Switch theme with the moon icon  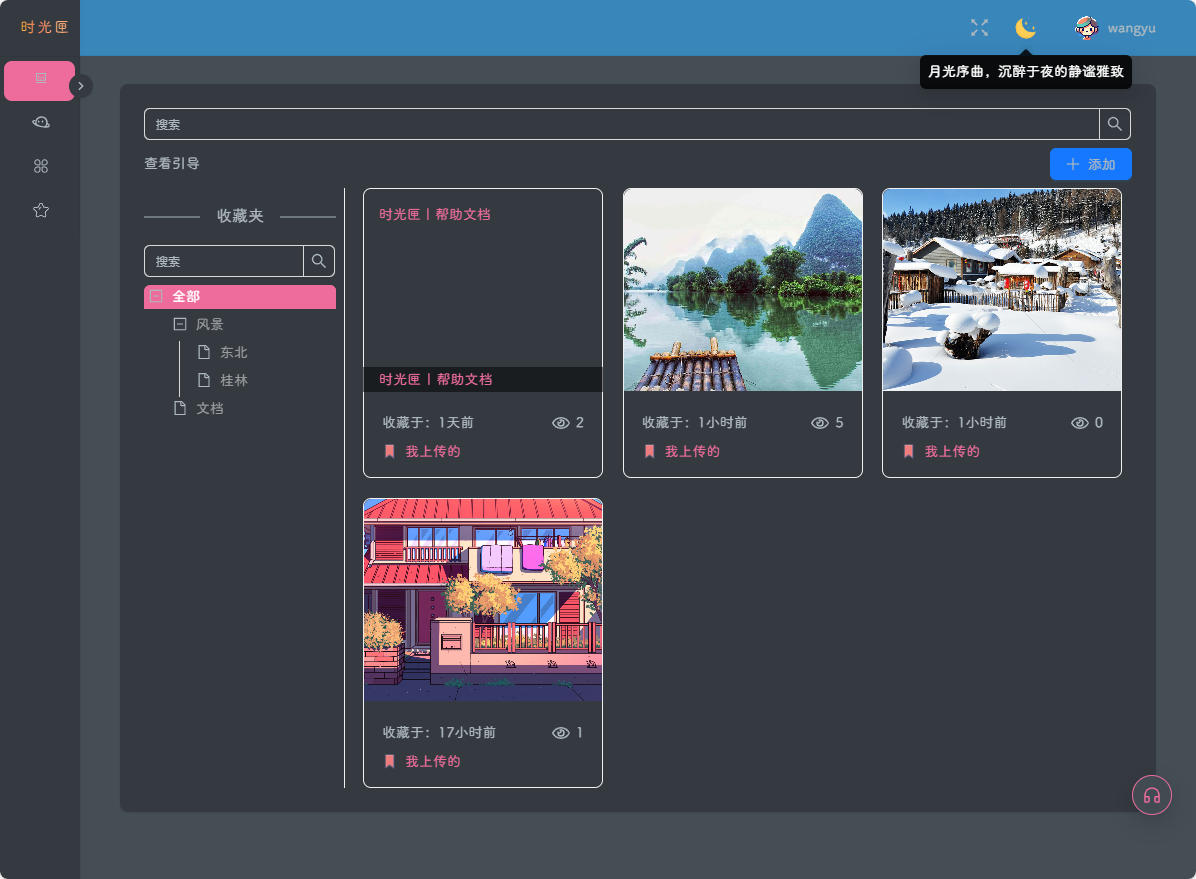pyautogui.click(x=1025, y=28)
